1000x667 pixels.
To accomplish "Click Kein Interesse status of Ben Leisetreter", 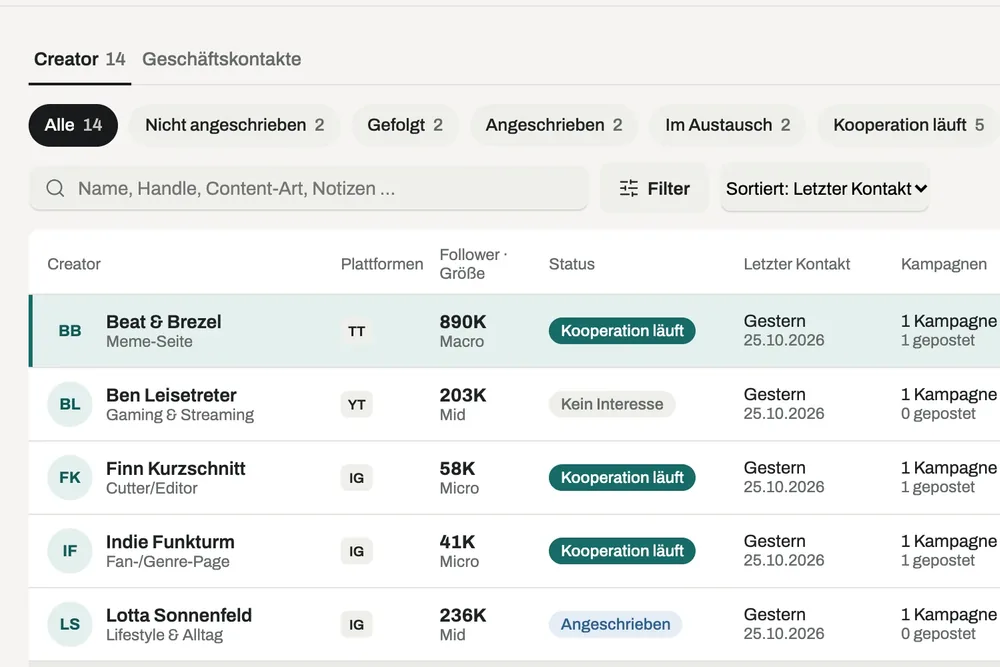I will (x=612, y=404).
